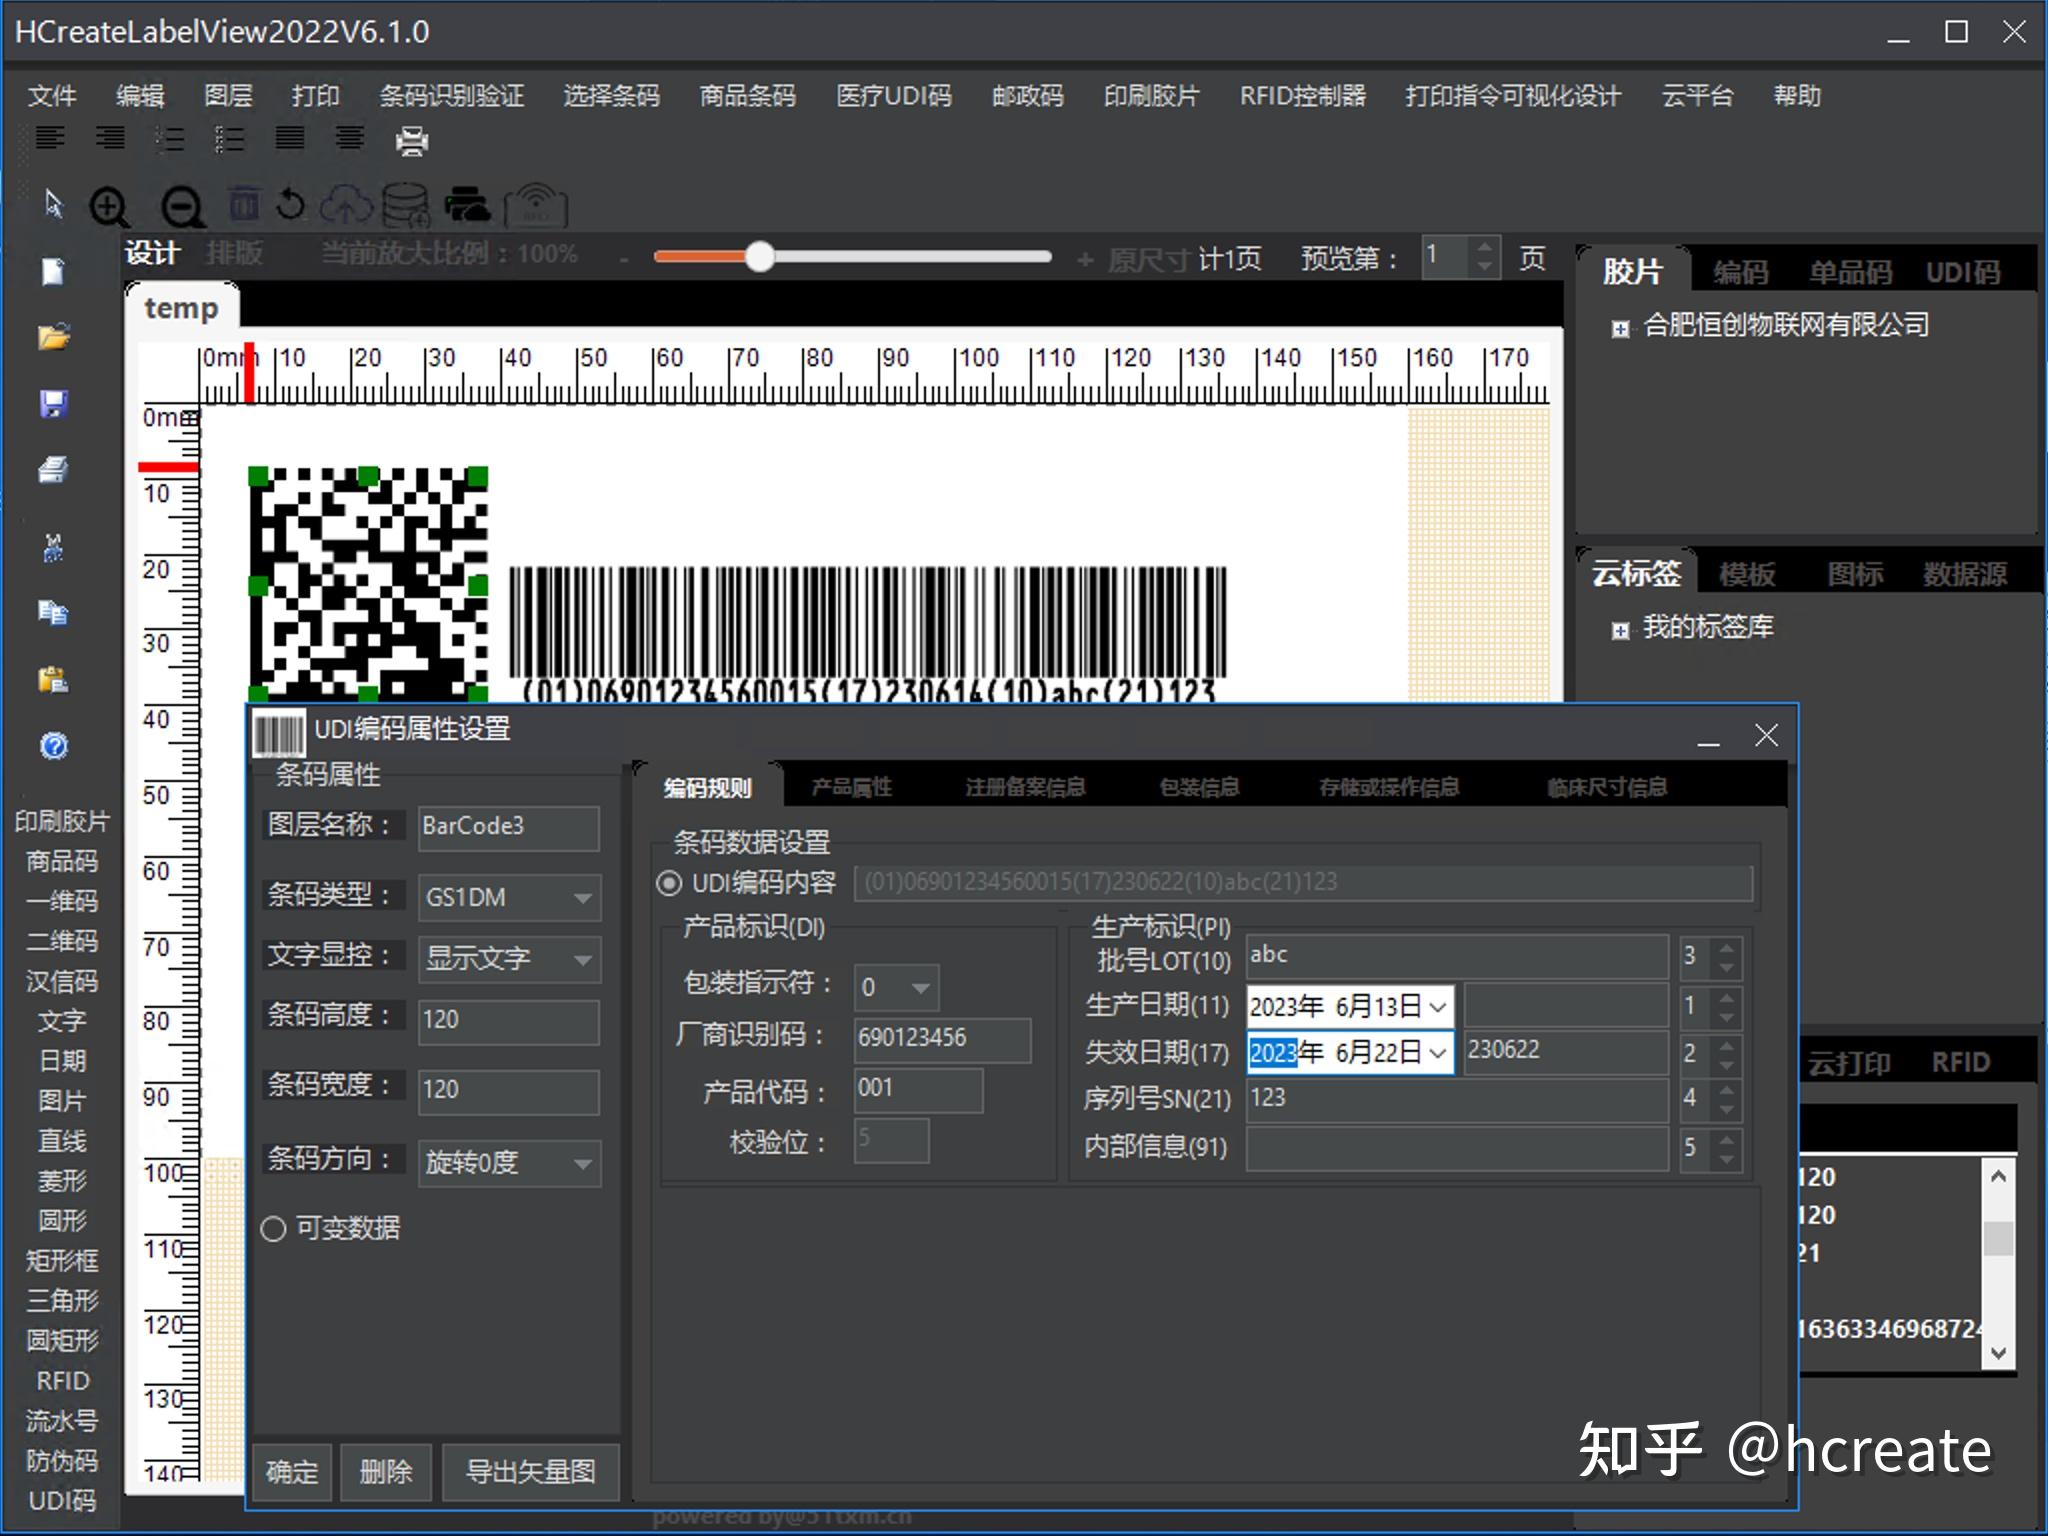
Task: Open the database icon on the toolbar
Action: [403, 205]
